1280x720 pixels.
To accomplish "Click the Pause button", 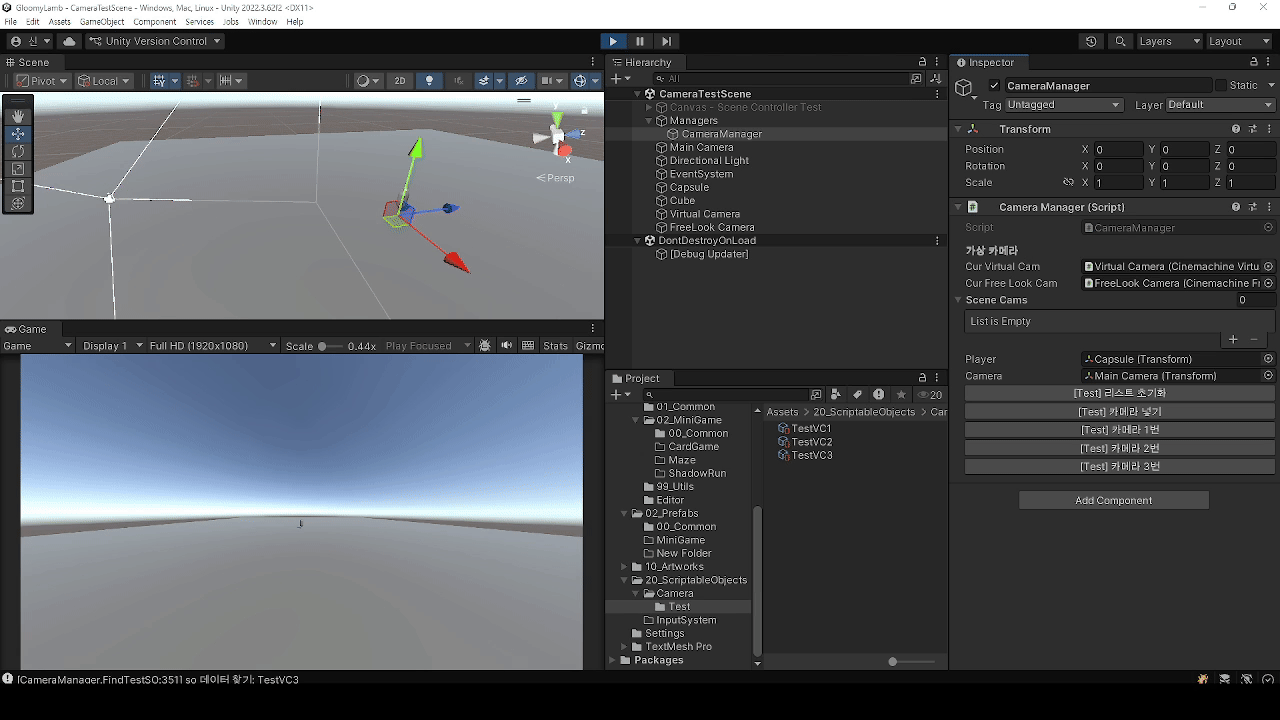I will (640, 41).
